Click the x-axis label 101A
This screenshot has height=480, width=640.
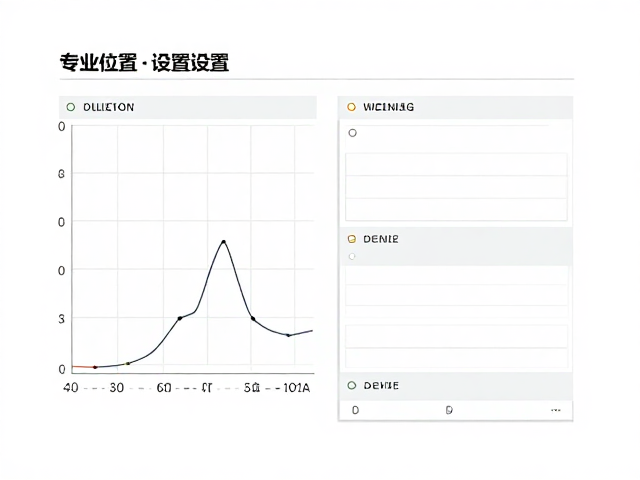[296, 387]
